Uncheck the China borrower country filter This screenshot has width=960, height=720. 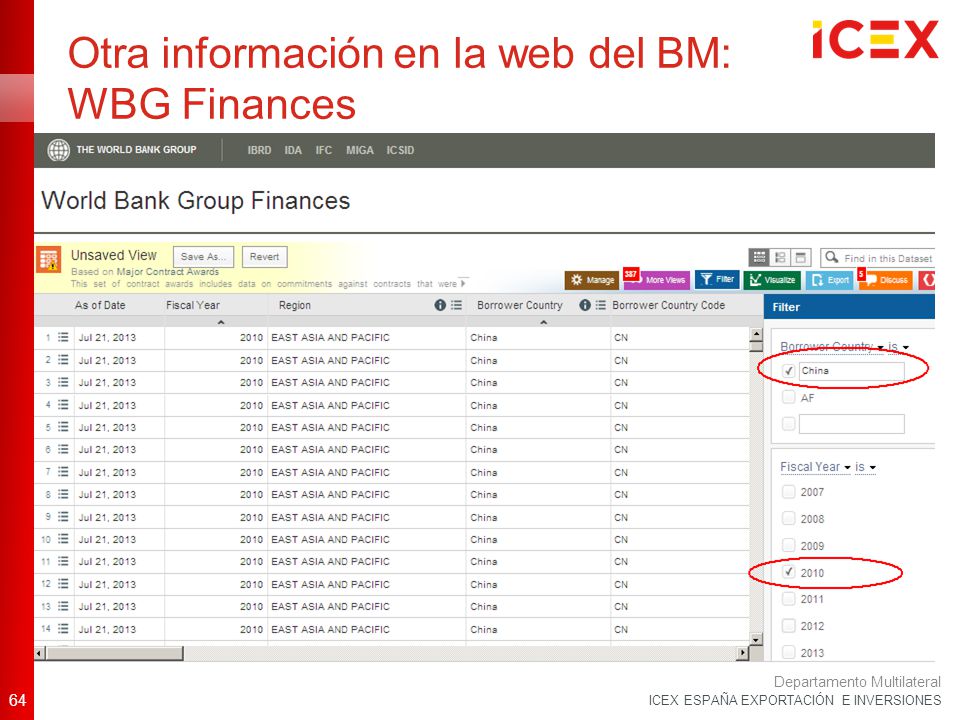[789, 370]
